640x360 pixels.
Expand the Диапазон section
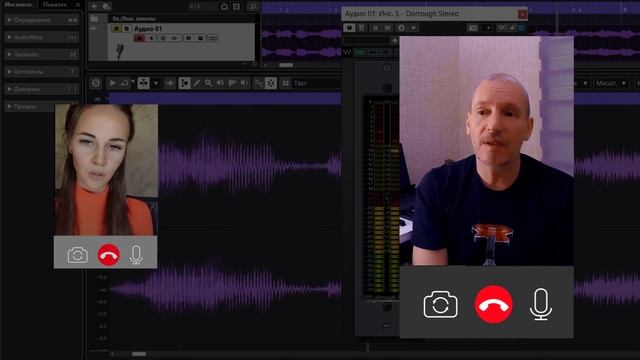tap(41, 89)
